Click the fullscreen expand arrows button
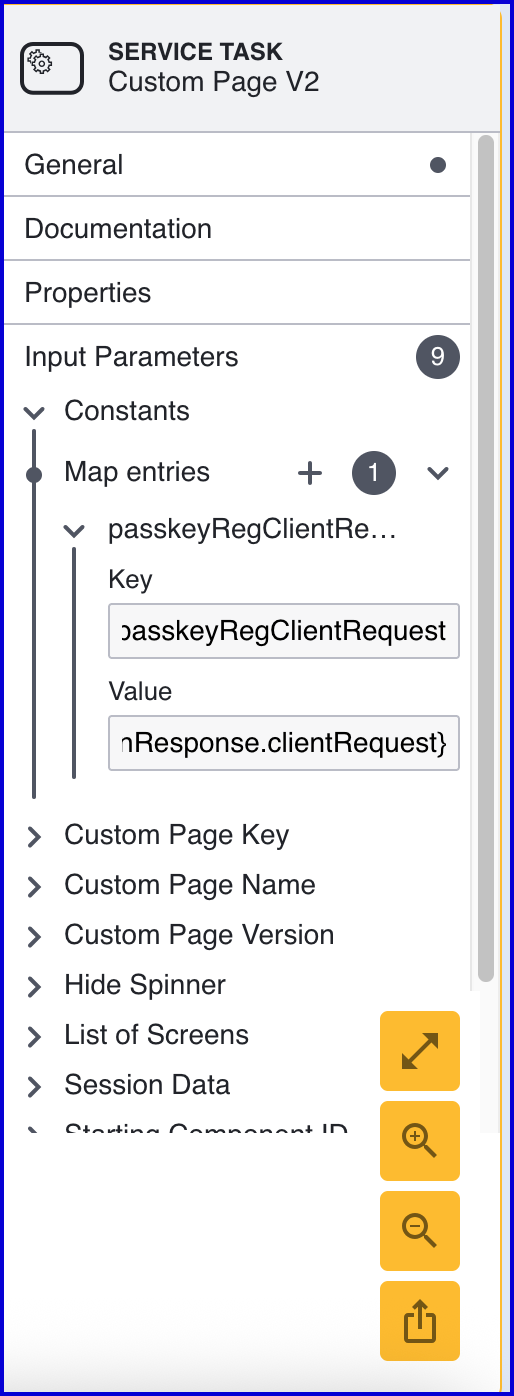The image size is (514, 1396). click(420, 1051)
